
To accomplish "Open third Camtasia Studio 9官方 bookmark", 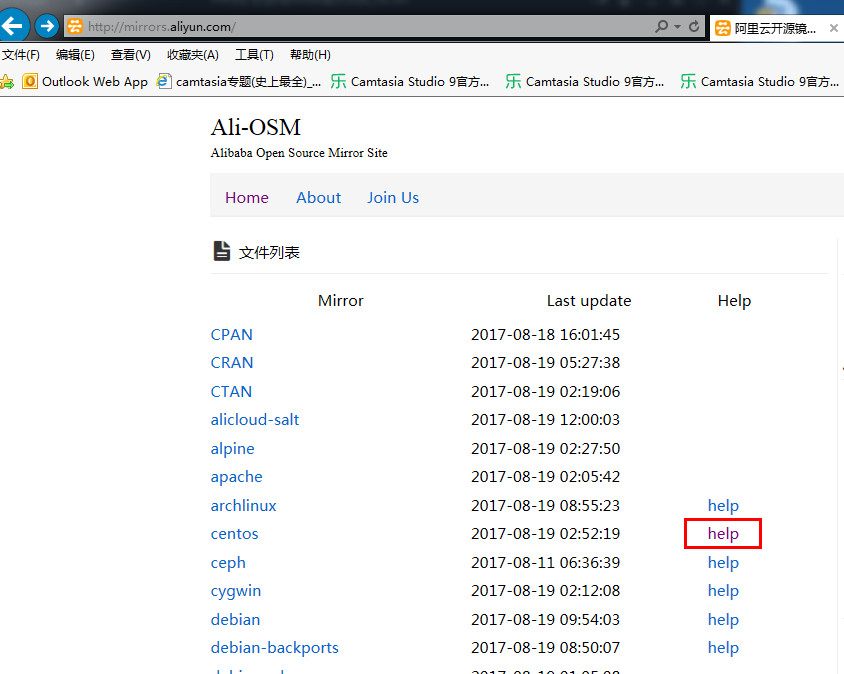I will [x=760, y=82].
